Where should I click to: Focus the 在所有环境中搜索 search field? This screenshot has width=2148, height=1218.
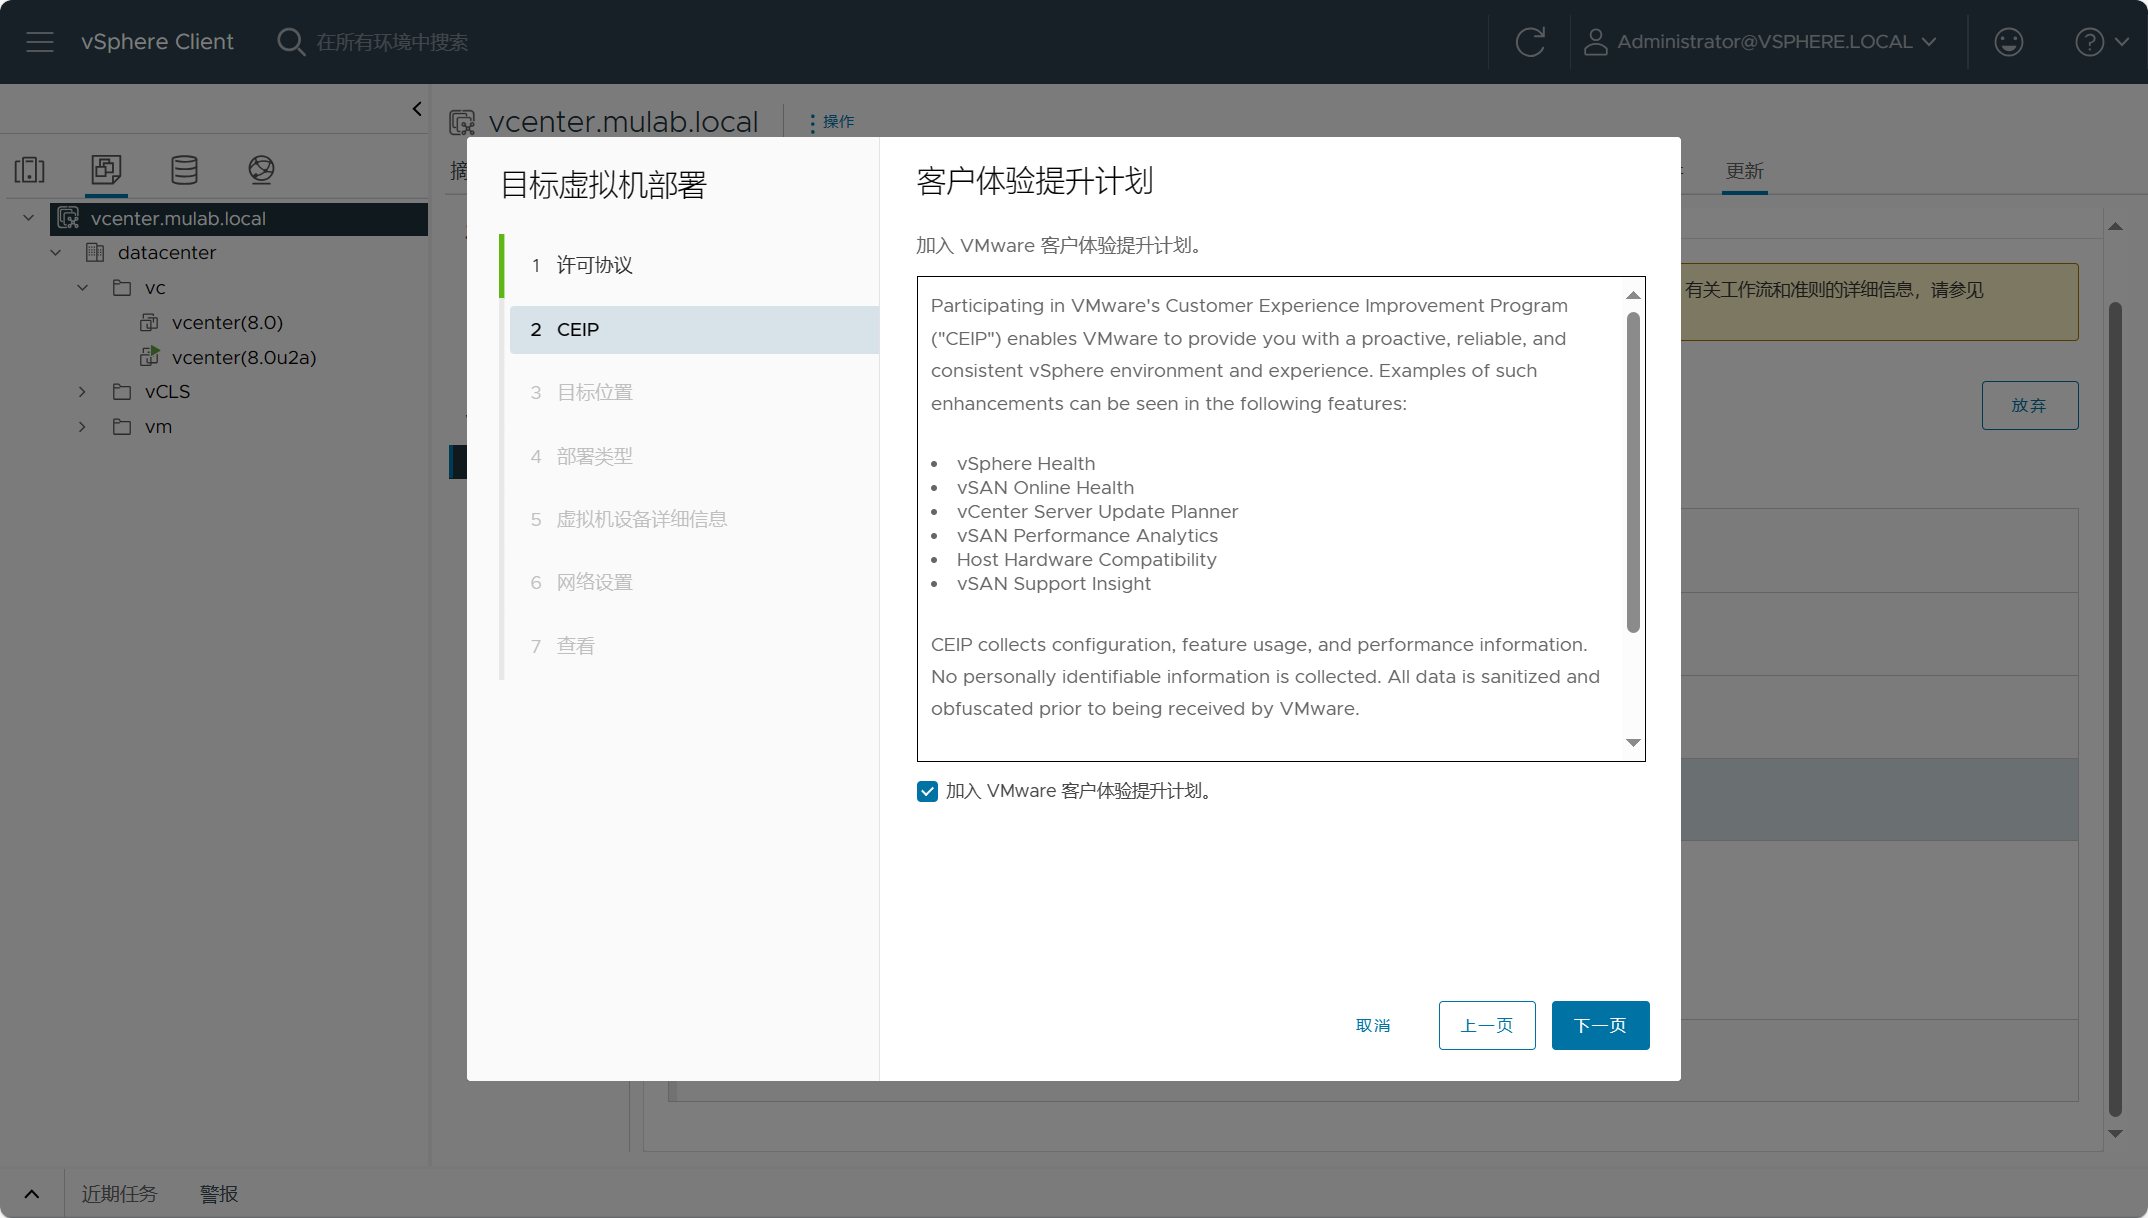tap(392, 42)
